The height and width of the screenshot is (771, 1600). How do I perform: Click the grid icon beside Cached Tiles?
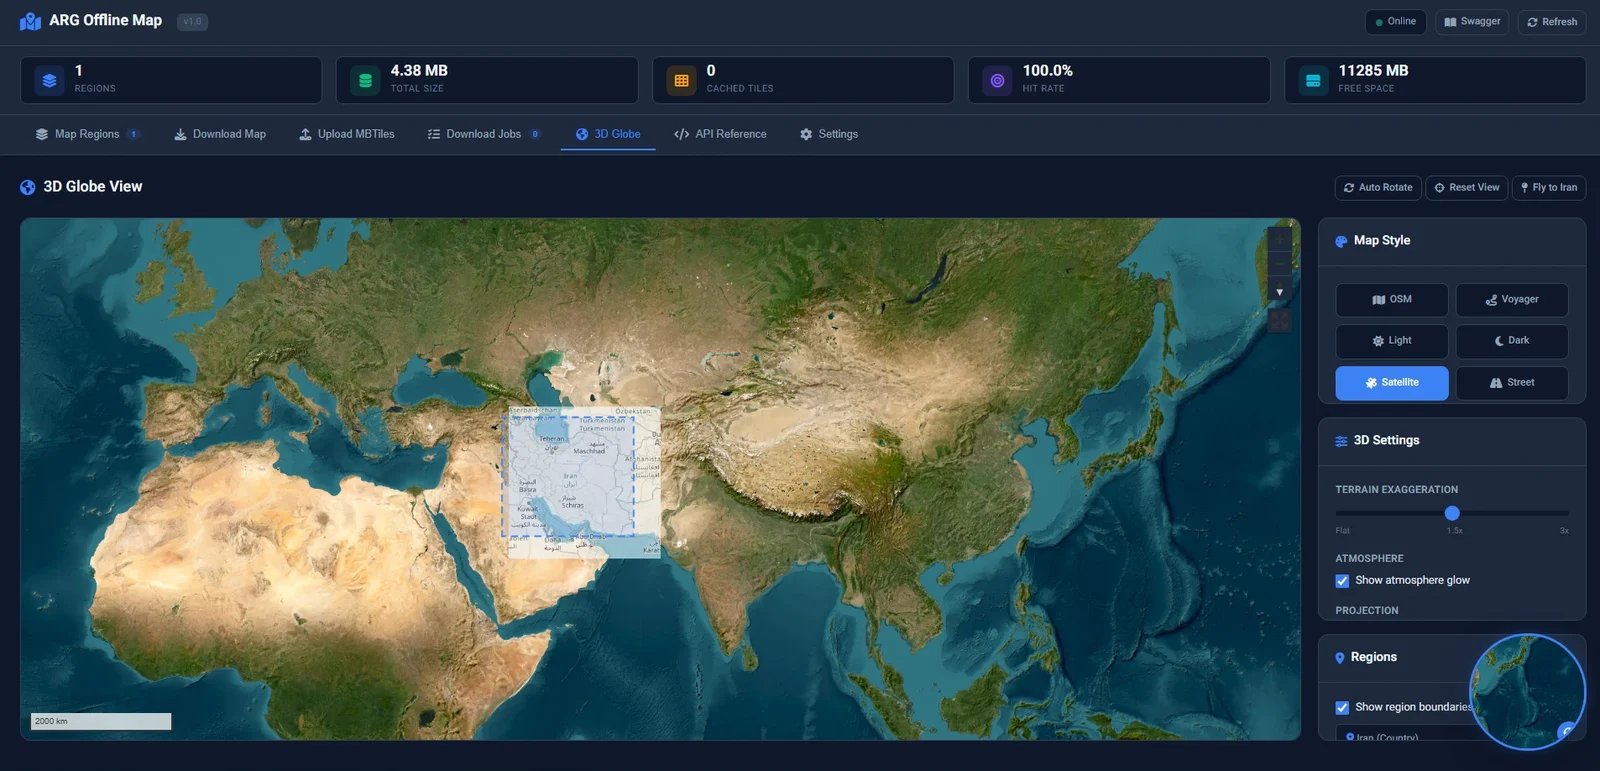681,80
